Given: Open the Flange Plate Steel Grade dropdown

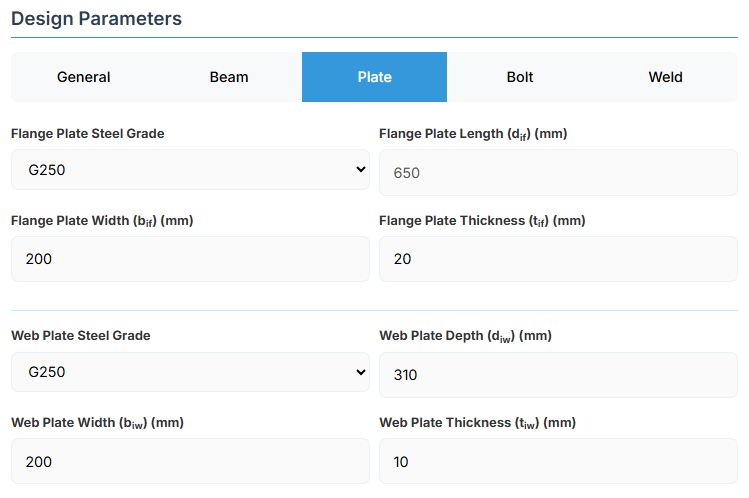Looking at the screenshot, I should pos(190,170).
